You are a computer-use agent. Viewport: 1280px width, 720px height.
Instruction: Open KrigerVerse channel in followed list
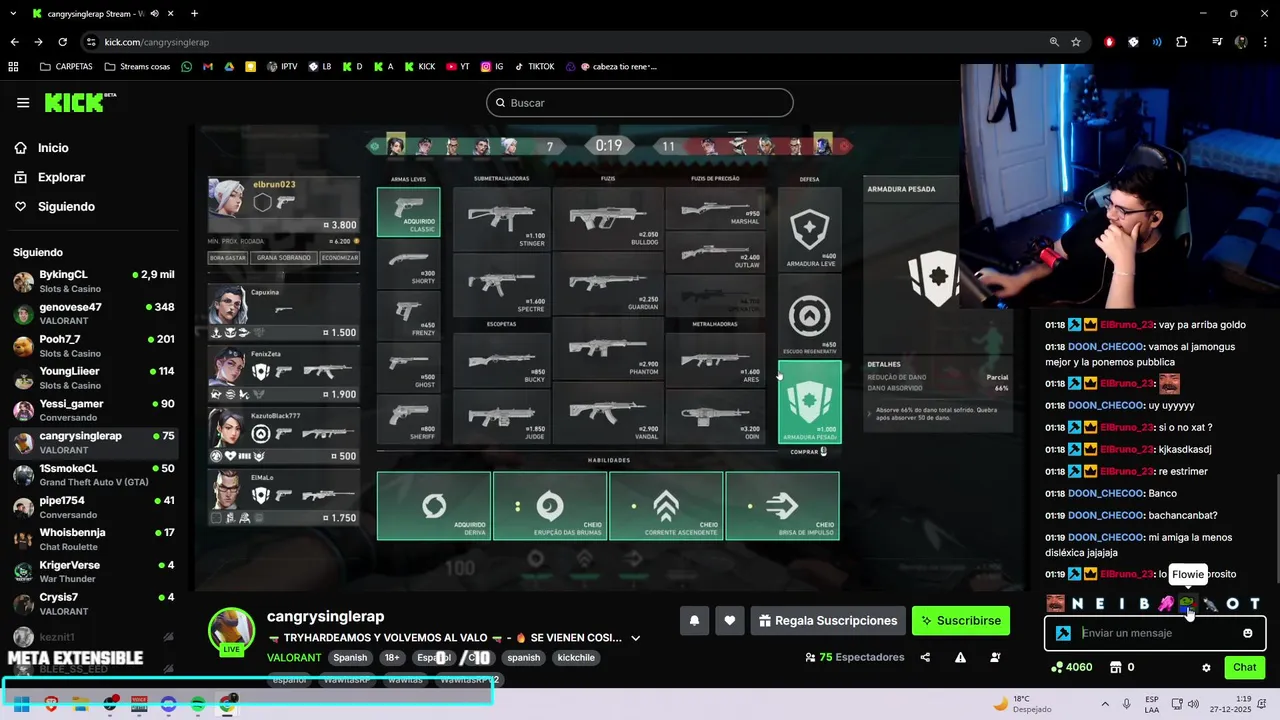94,572
